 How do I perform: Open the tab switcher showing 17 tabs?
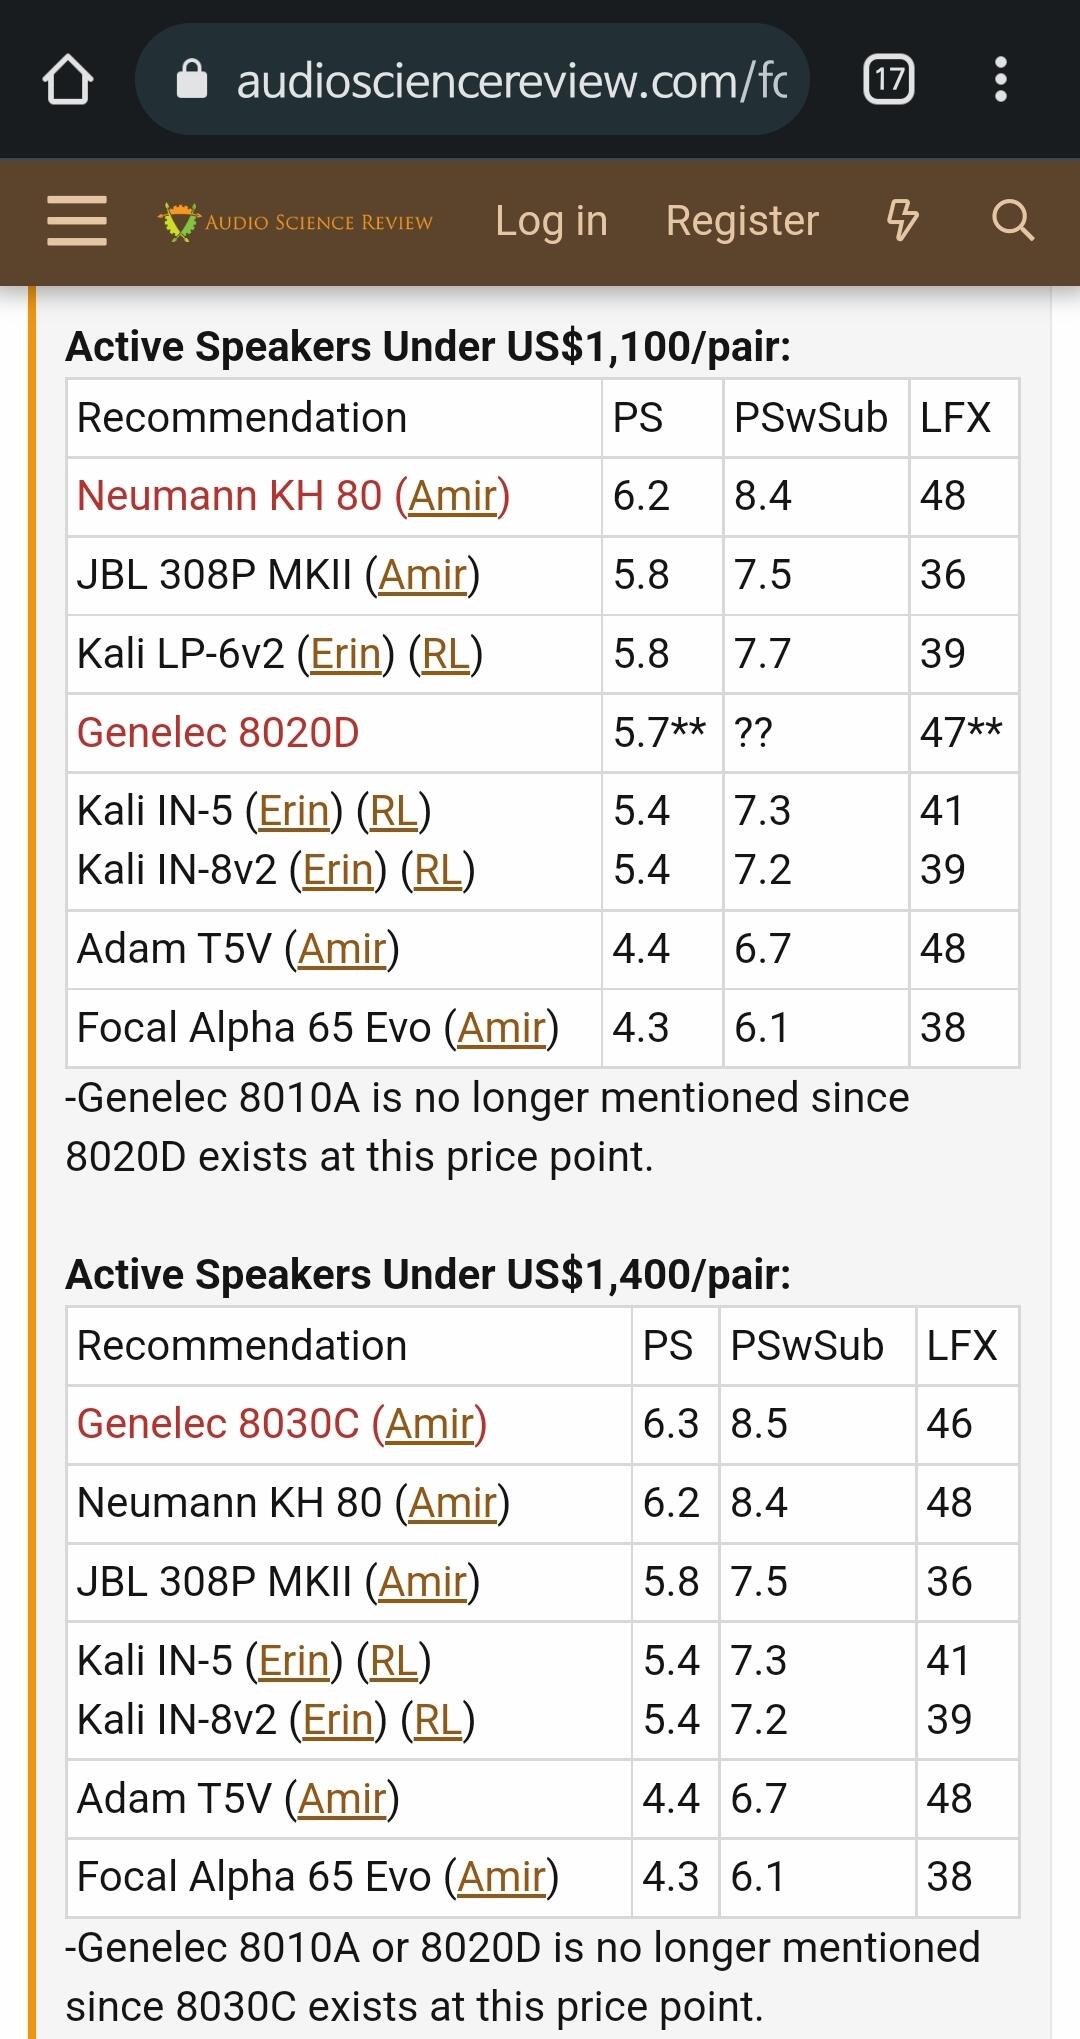click(889, 80)
